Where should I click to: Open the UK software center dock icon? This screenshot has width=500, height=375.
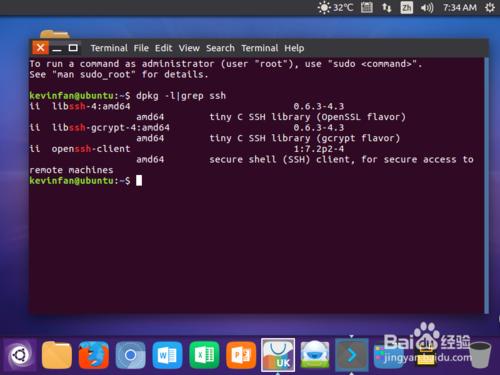pos(278,355)
